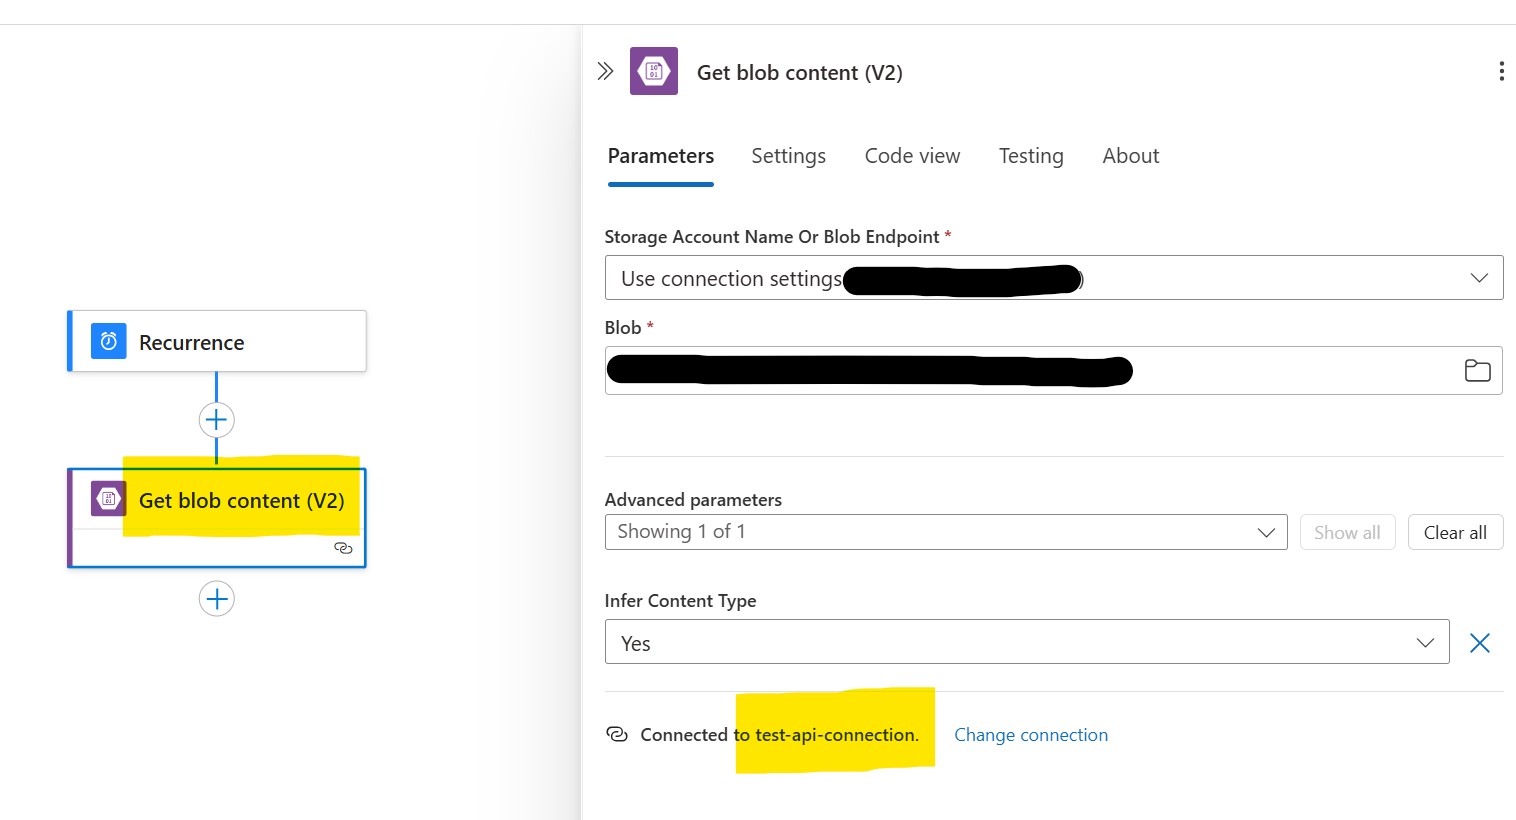Remove the Infer Content Type parameter
This screenshot has height=820, width=1516.
click(x=1480, y=643)
